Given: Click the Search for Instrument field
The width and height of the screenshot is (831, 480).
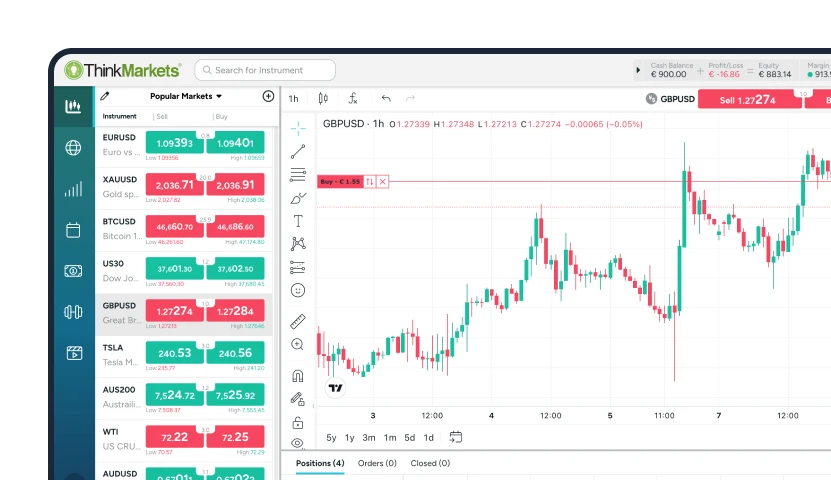Looking at the screenshot, I should [265, 70].
